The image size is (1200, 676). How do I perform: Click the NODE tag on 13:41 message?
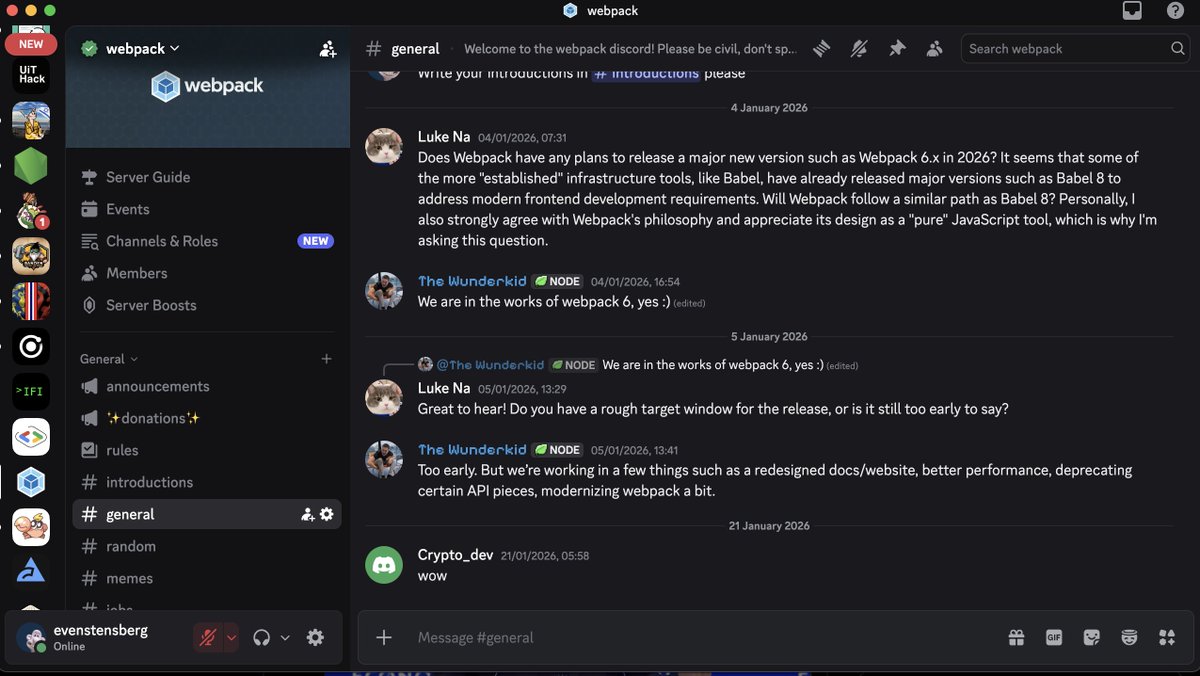click(x=557, y=450)
